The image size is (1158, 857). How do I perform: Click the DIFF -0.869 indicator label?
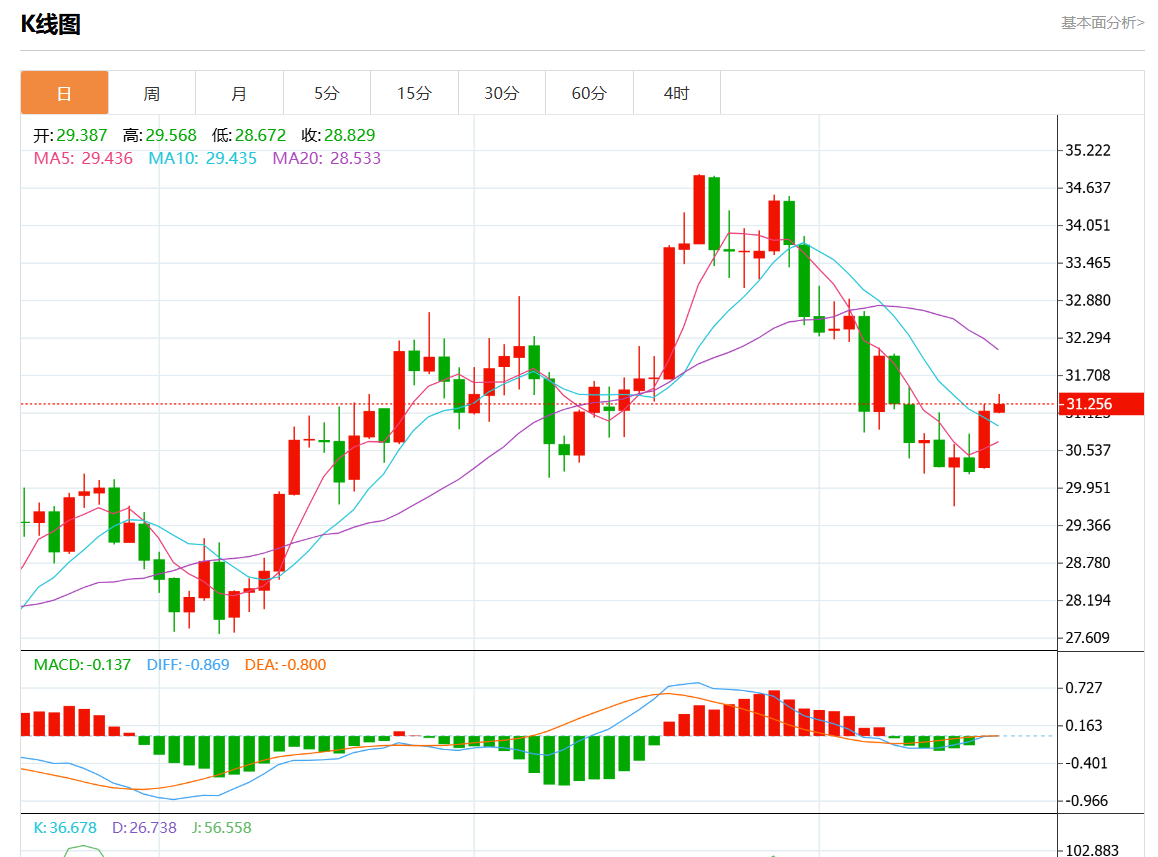(188, 664)
